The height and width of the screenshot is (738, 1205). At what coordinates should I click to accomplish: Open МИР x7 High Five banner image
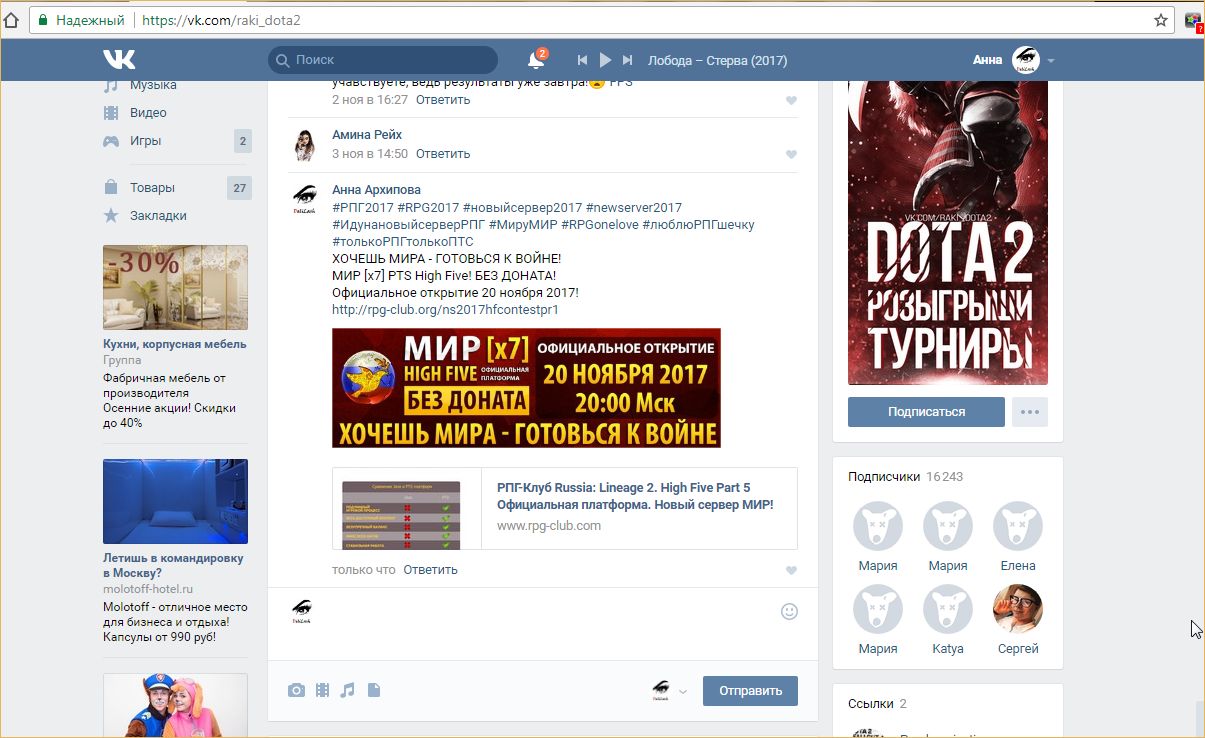(x=526, y=388)
